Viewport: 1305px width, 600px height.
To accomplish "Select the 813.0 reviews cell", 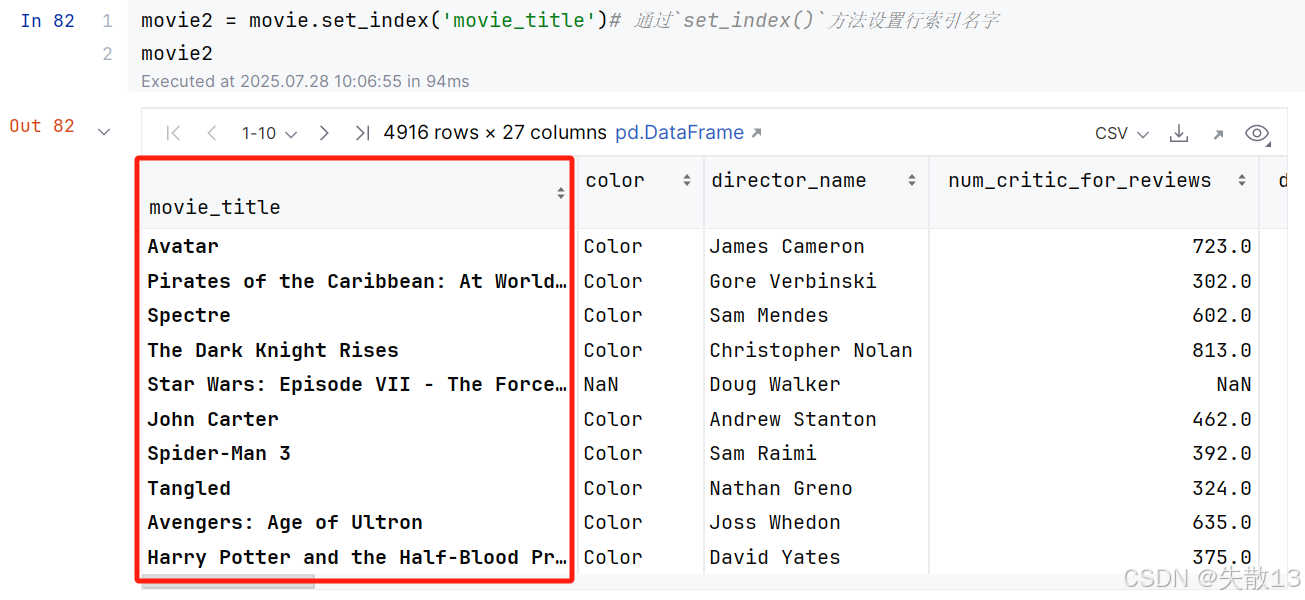I will click(1222, 350).
